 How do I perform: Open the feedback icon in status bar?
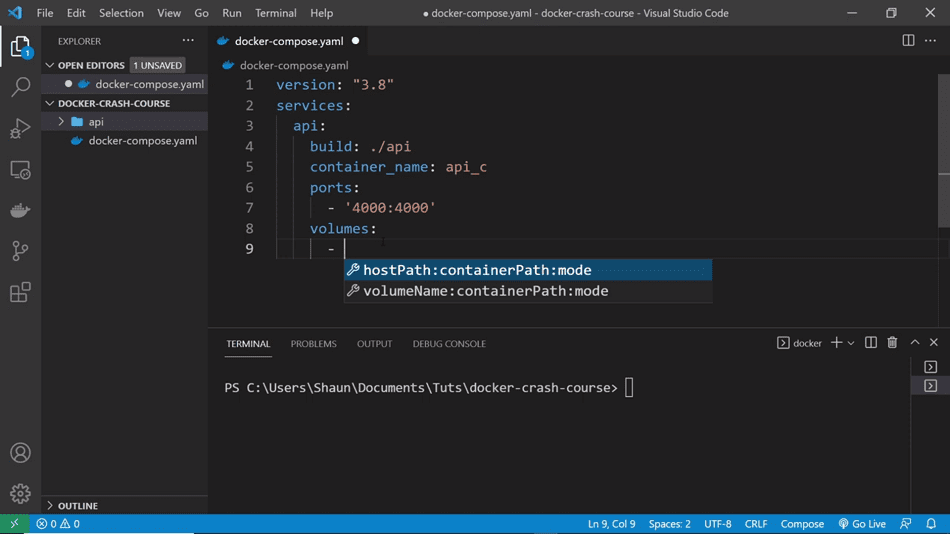point(906,524)
